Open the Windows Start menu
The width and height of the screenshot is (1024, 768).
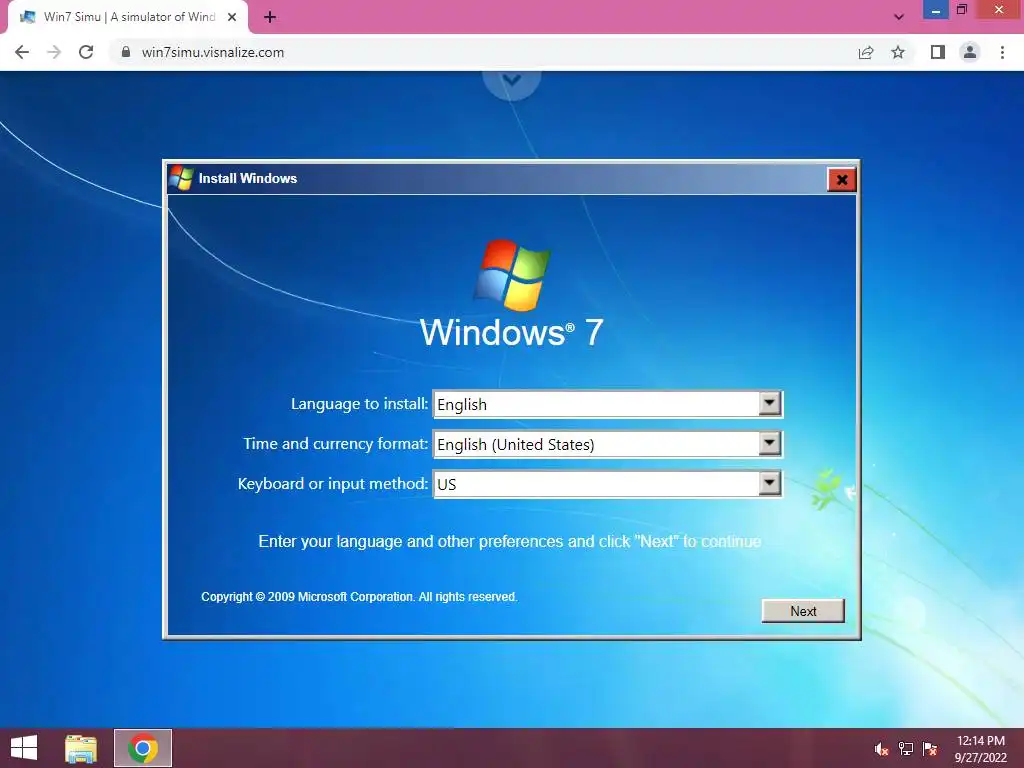24,748
